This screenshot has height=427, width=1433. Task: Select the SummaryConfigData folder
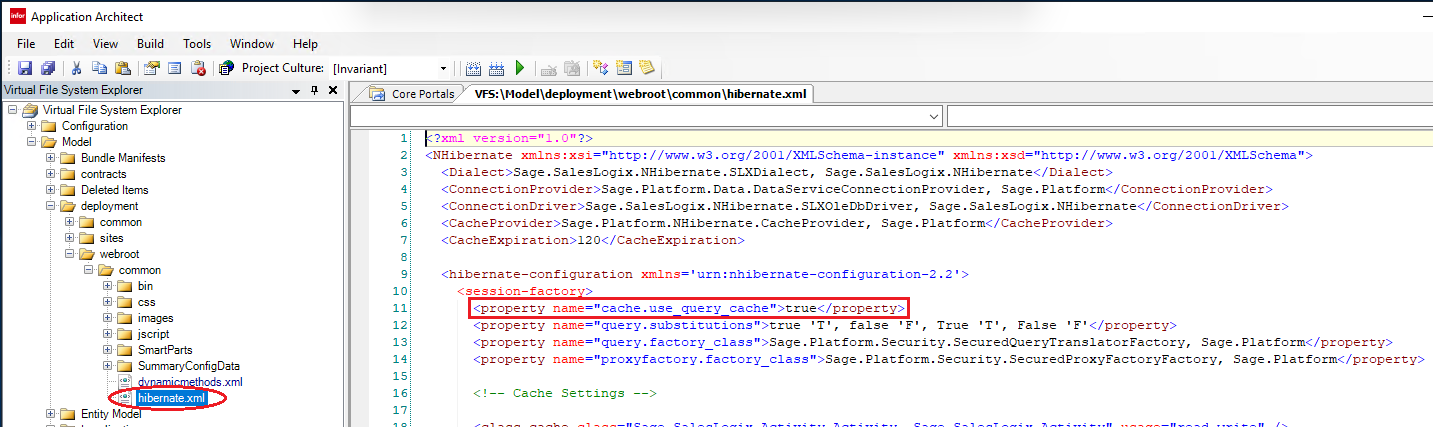188,366
